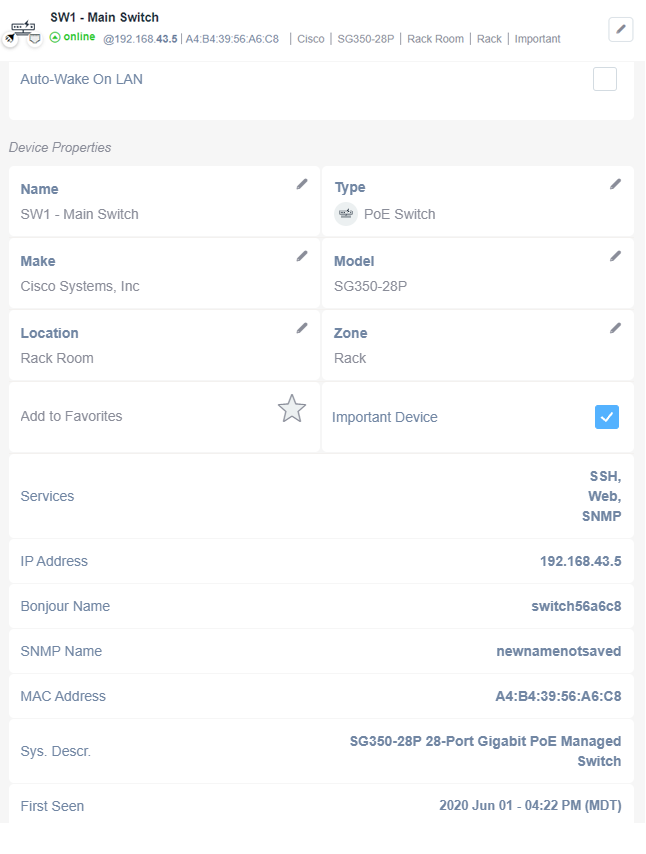Edit the Make property pencil icon
Screen dimensions: 646x854
(302, 256)
